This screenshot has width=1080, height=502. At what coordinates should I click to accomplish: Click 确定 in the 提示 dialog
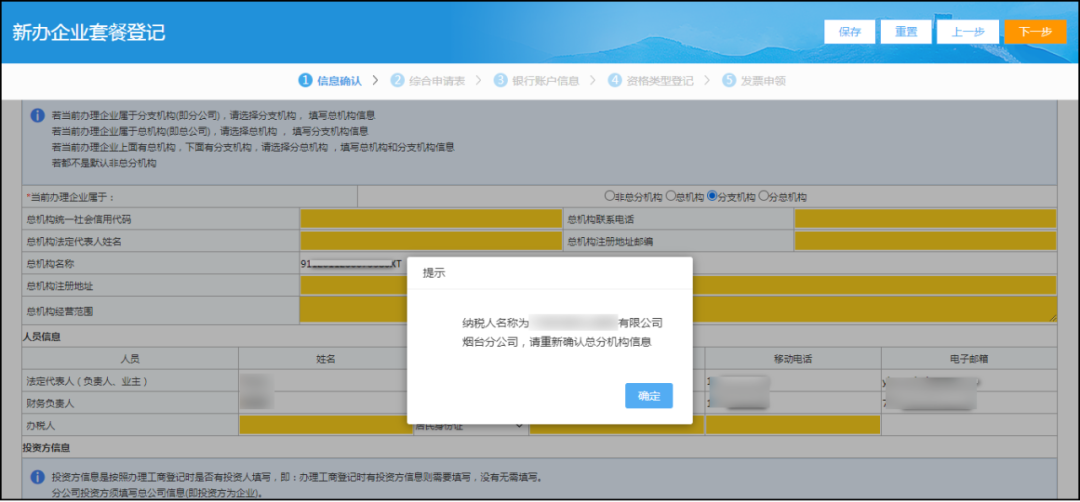pyautogui.click(x=648, y=396)
